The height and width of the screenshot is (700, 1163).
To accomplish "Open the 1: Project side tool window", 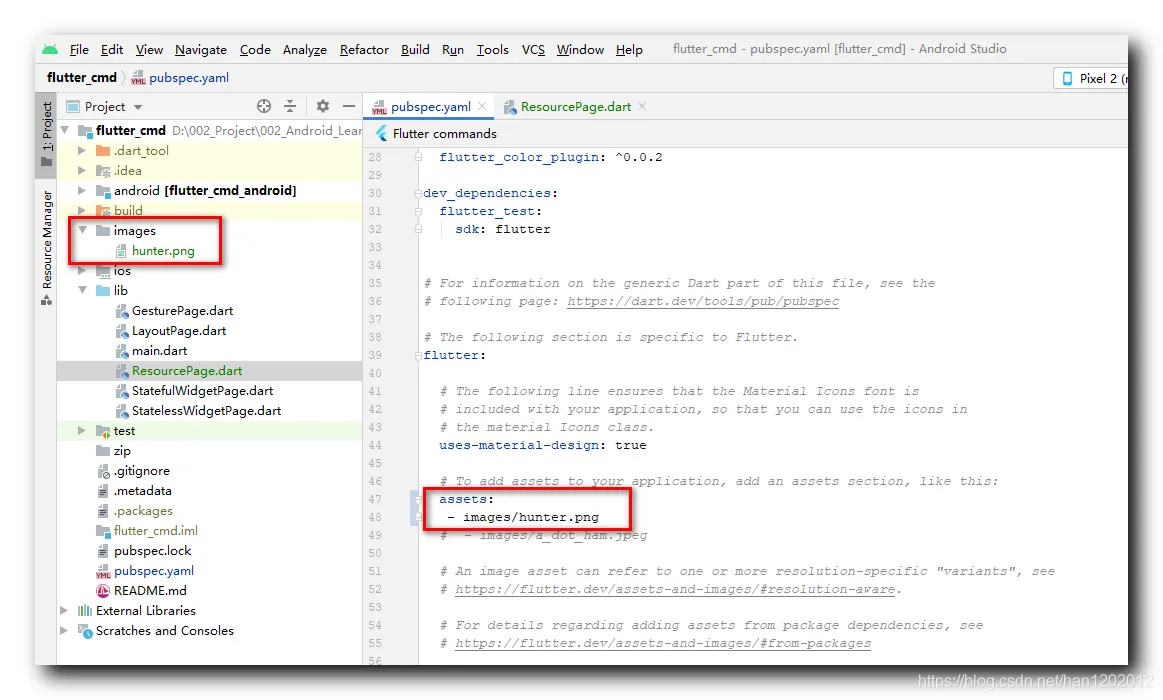I will [46, 133].
